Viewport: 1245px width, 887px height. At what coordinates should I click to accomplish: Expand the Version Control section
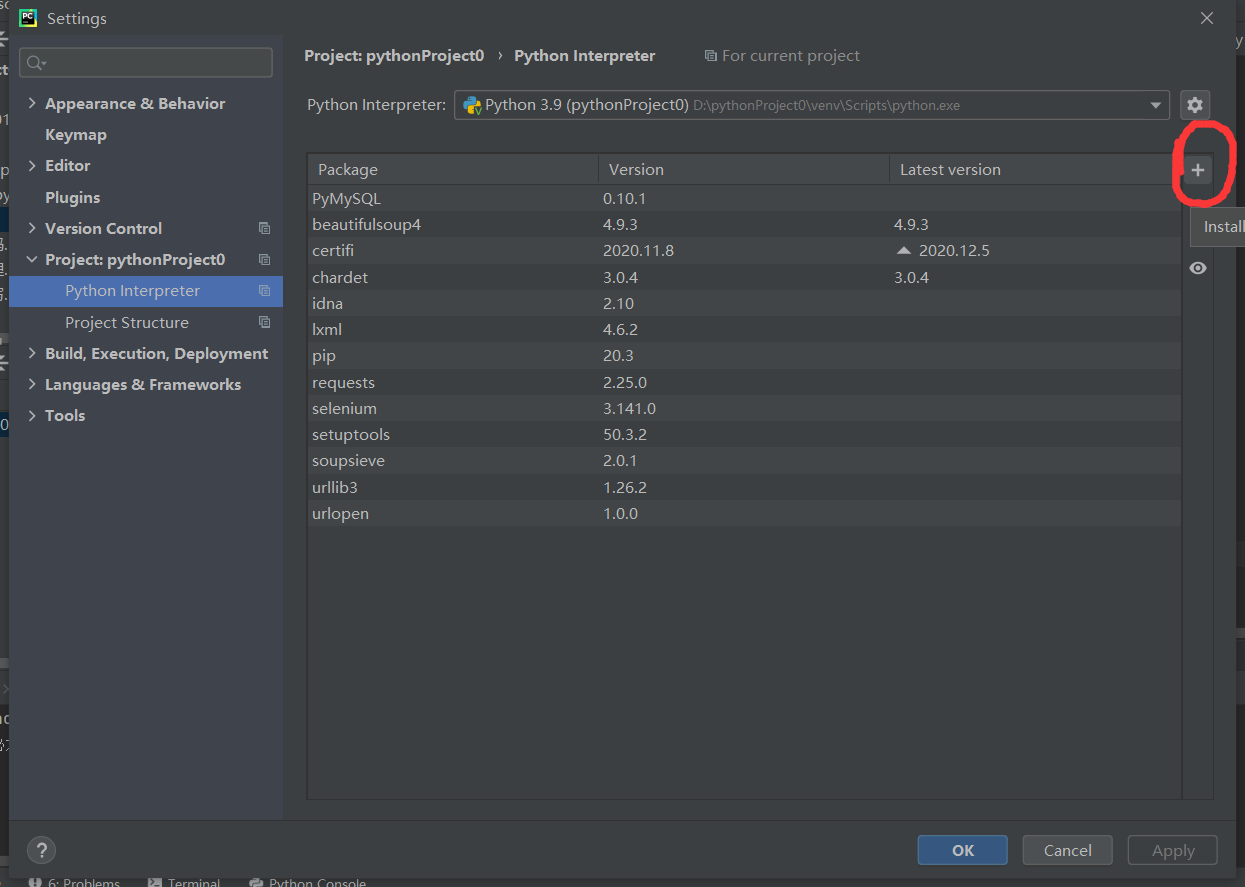[x=32, y=228]
